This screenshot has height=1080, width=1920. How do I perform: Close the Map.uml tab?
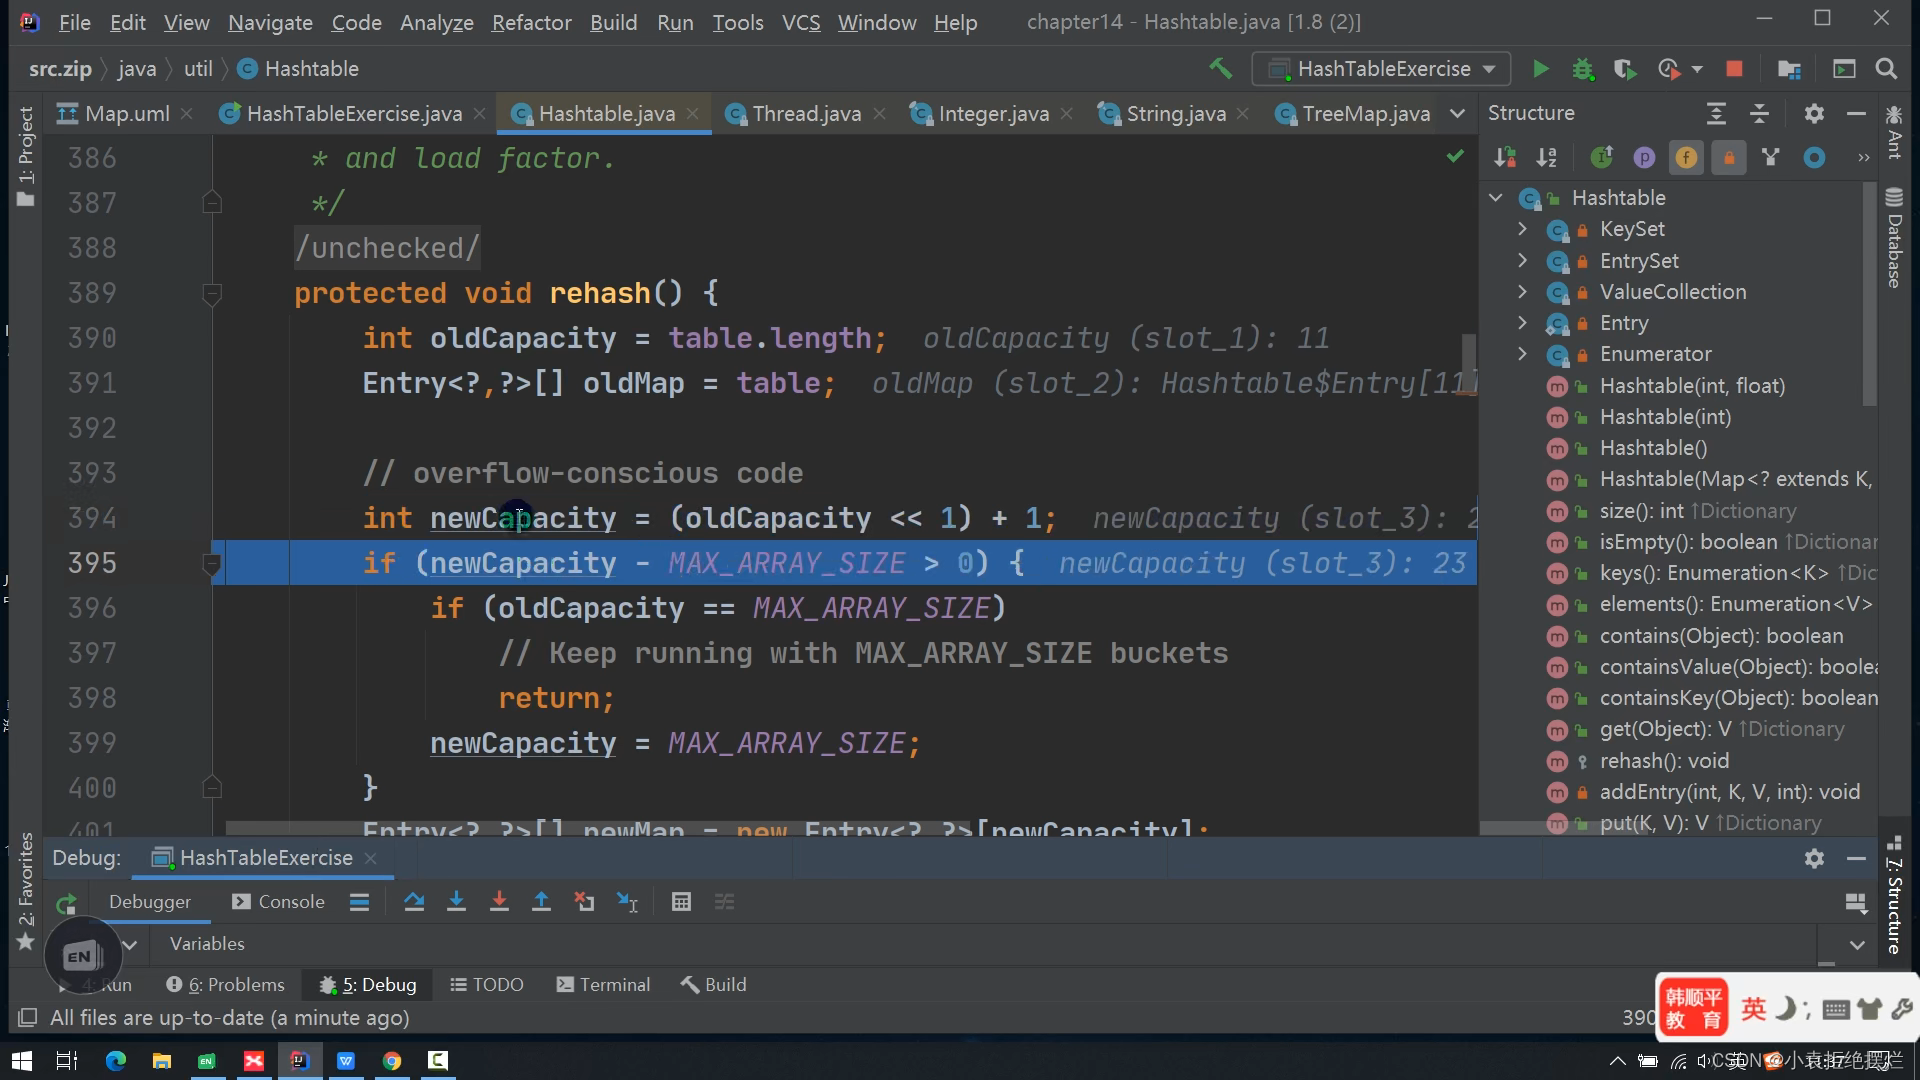[186, 114]
